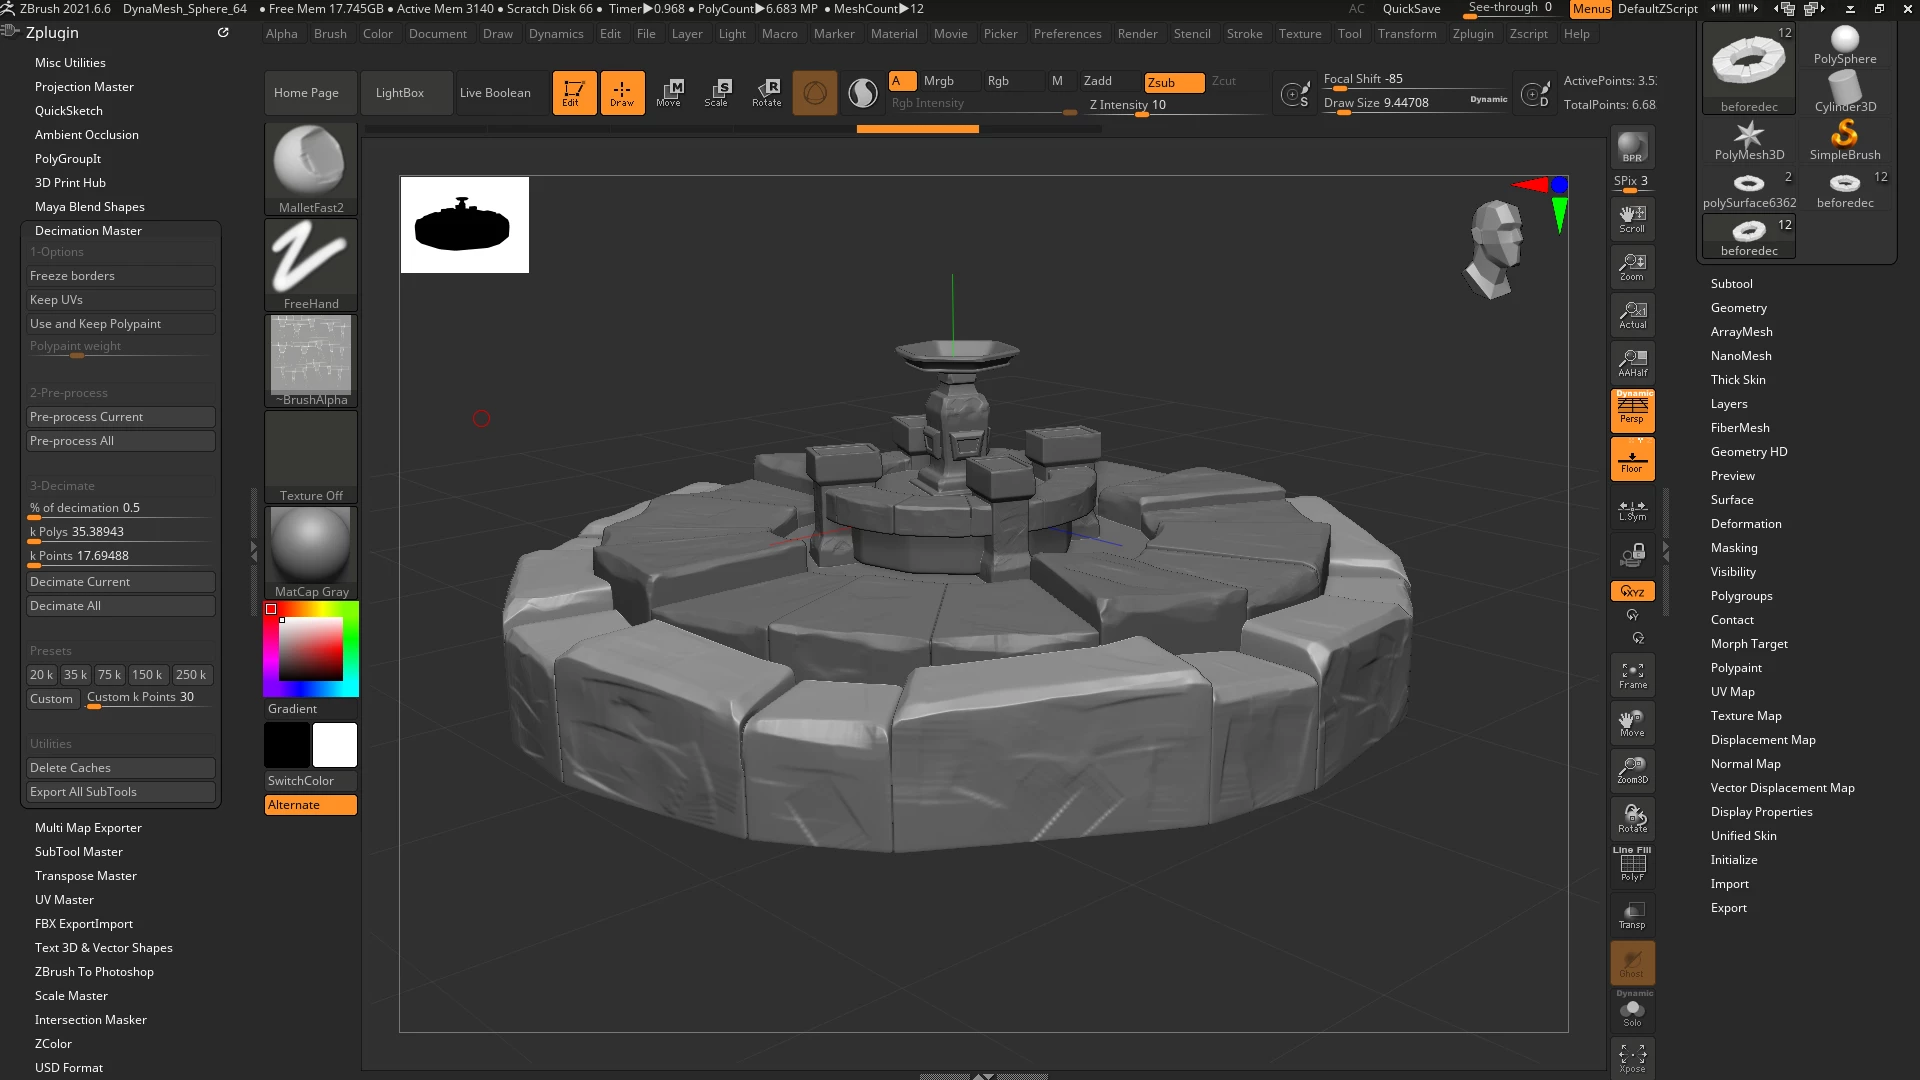The image size is (1920, 1080).
Task: Select the MatCap Gray material thumbnail
Action: coord(311,545)
